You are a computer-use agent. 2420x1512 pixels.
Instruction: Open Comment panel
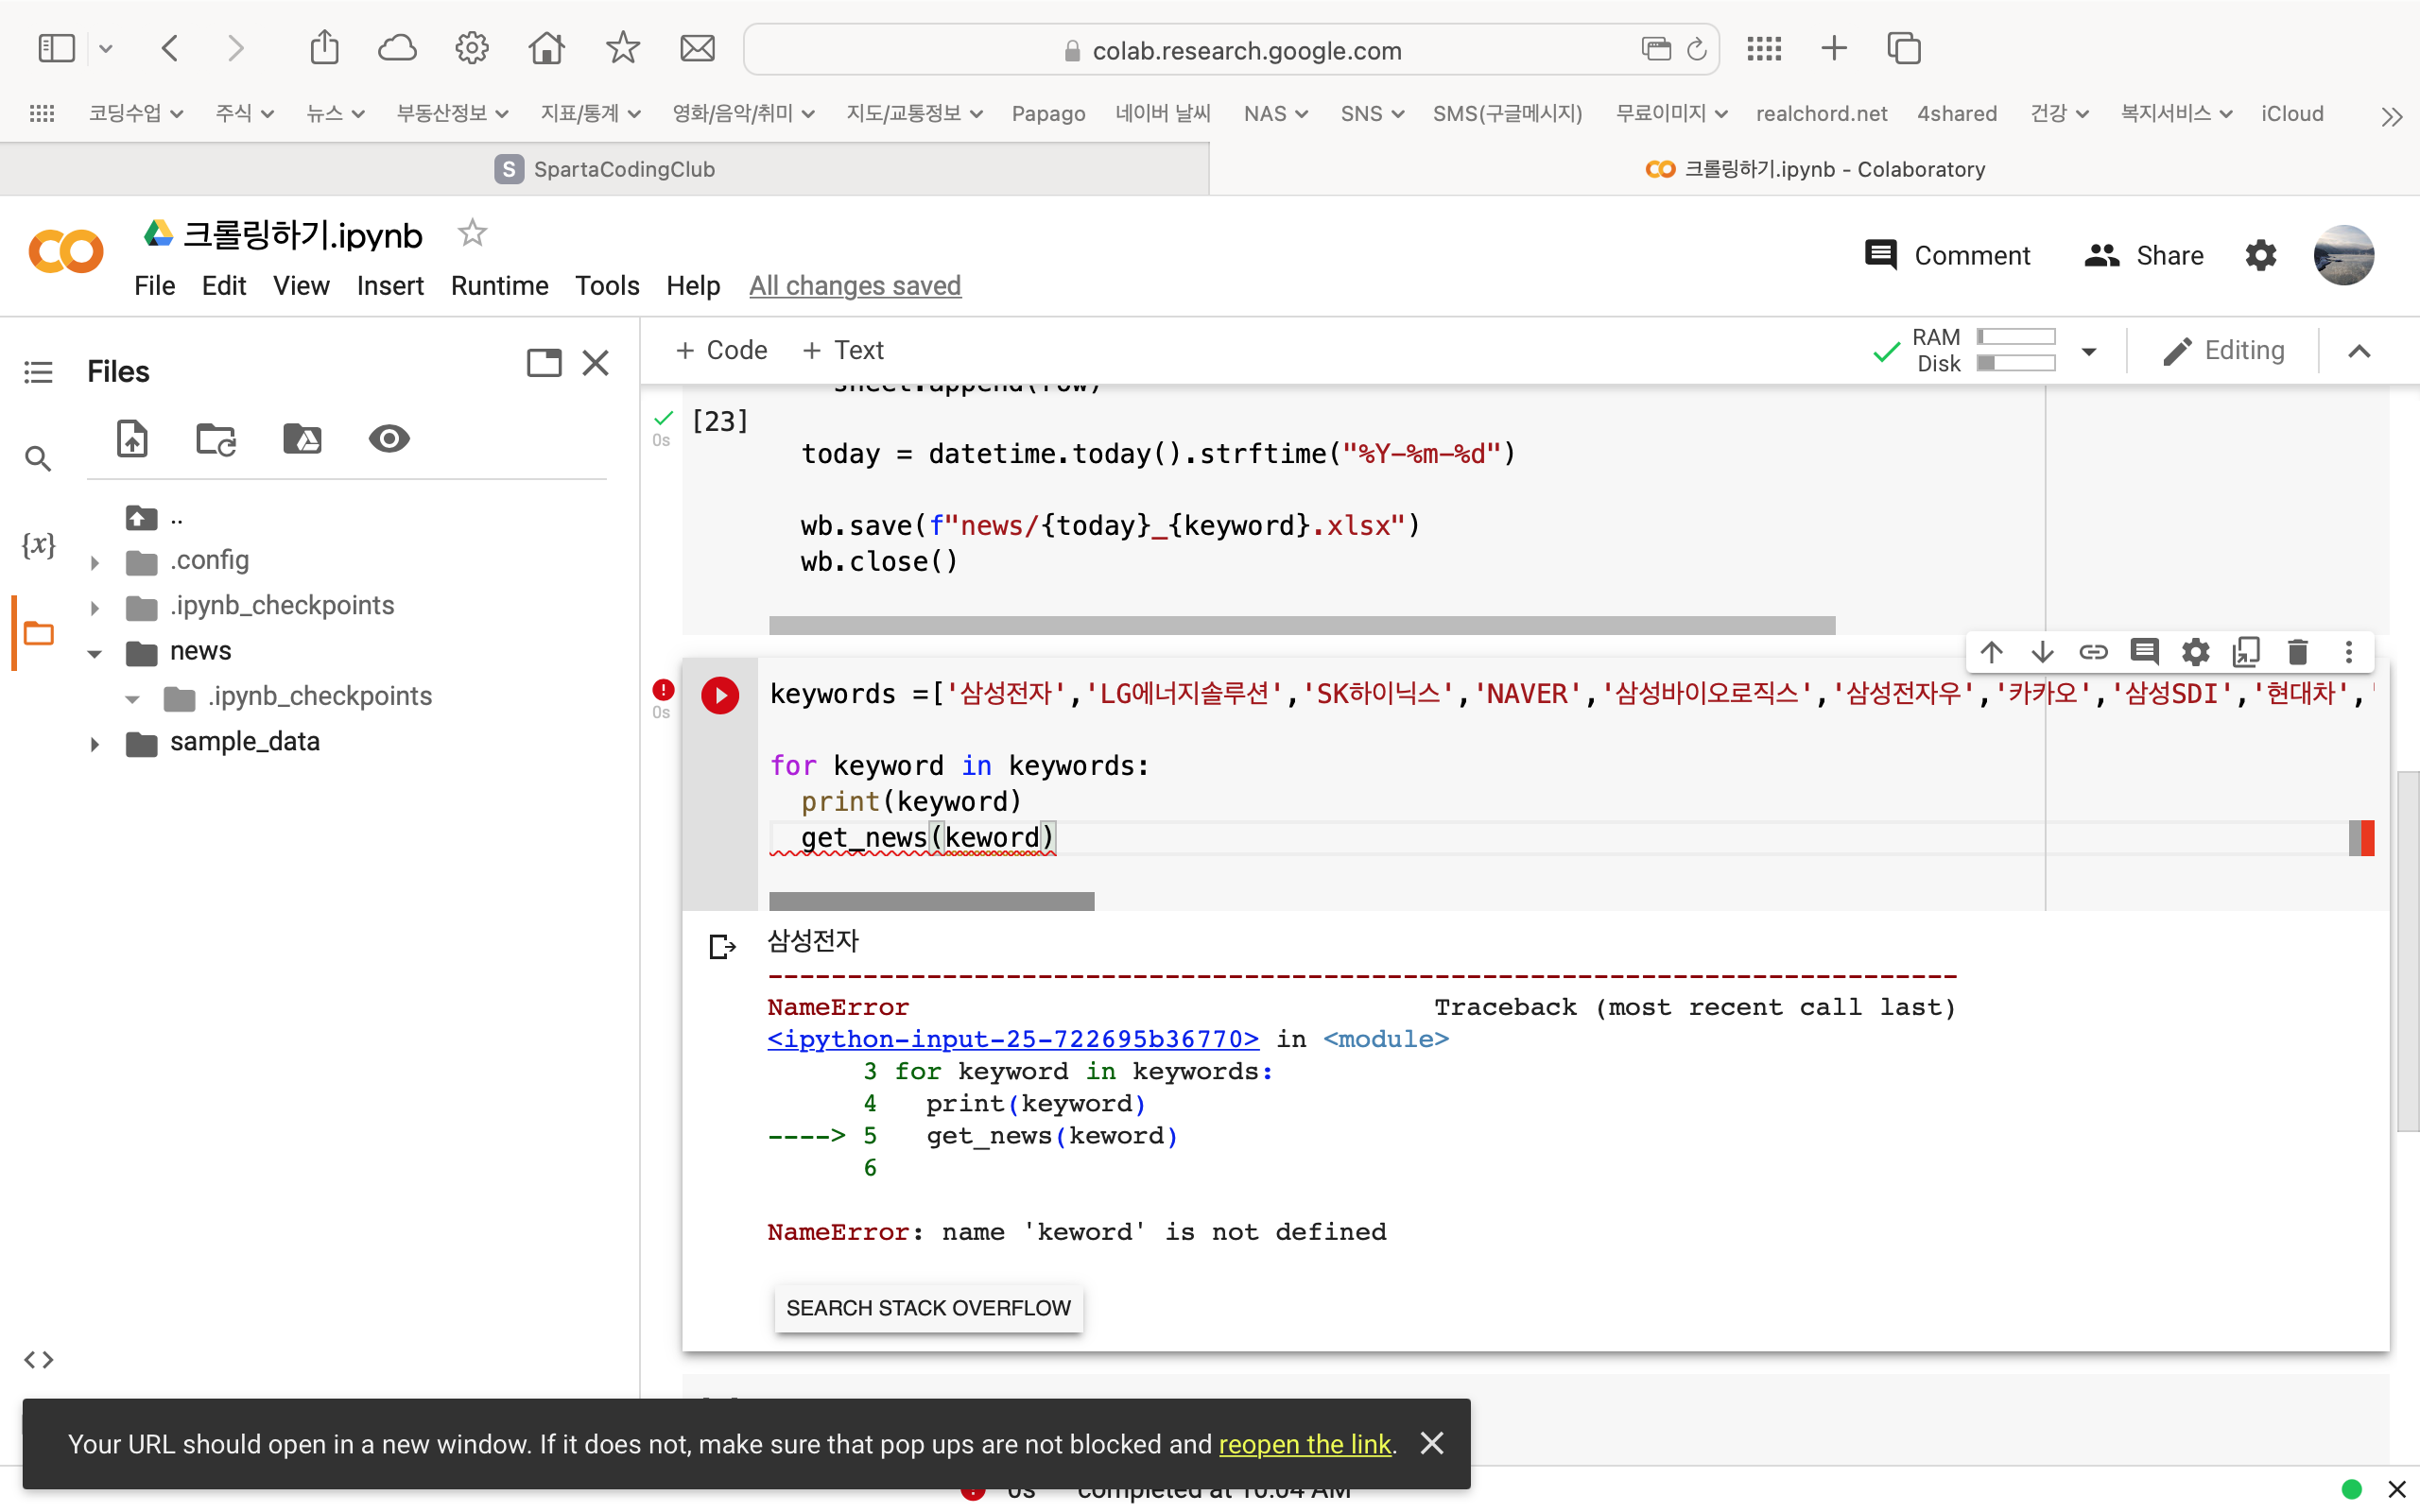1948,255
